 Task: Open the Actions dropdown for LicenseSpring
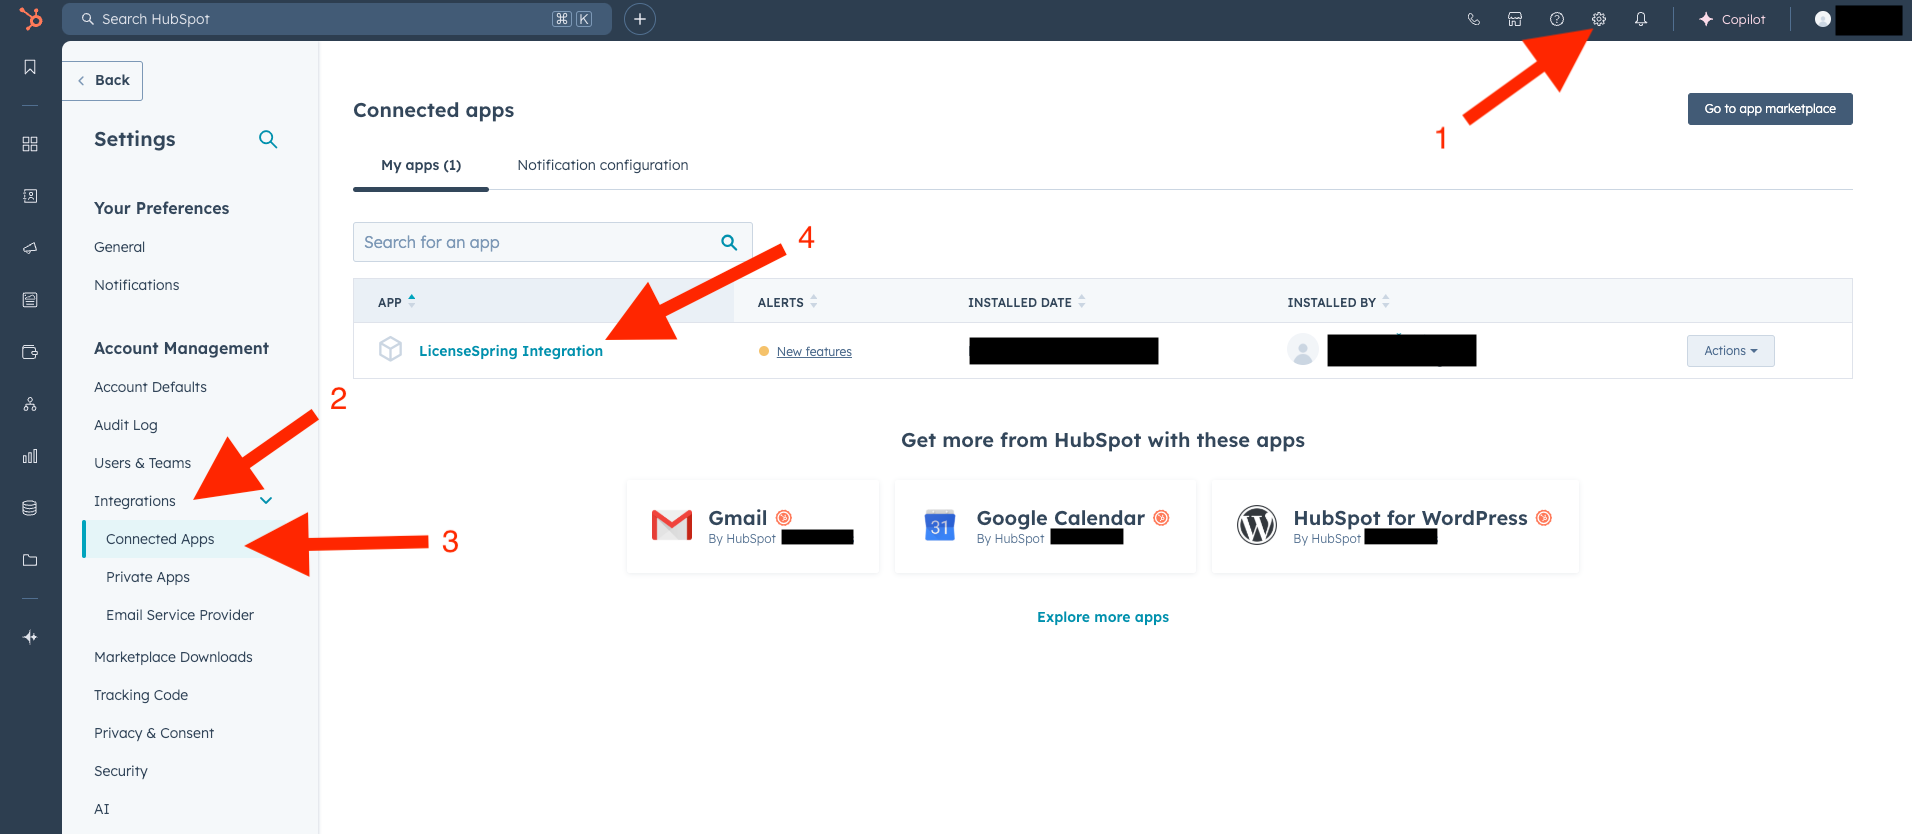pyautogui.click(x=1729, y=351)
